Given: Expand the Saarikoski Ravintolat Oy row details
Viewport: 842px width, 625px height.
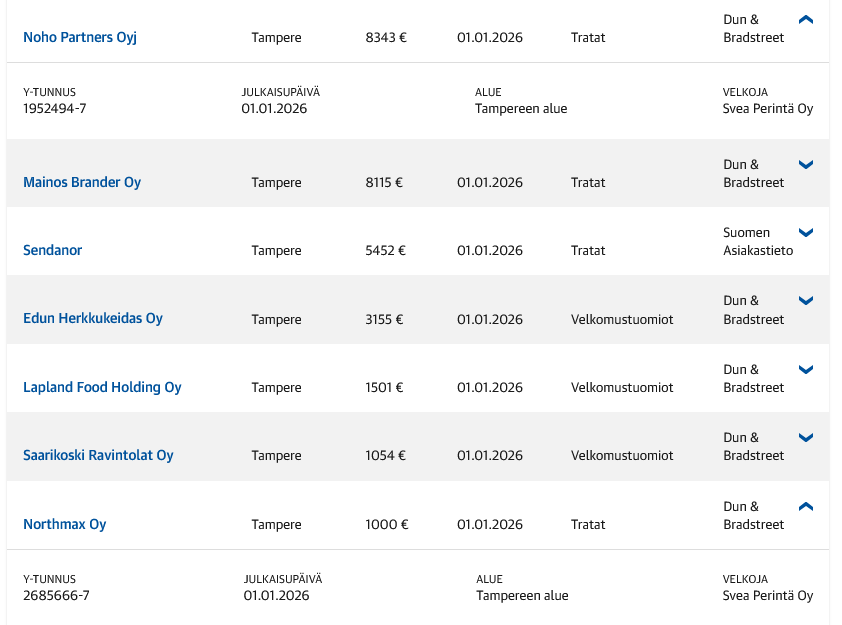Looking at the screenshot, I should [x=807, y=438].
